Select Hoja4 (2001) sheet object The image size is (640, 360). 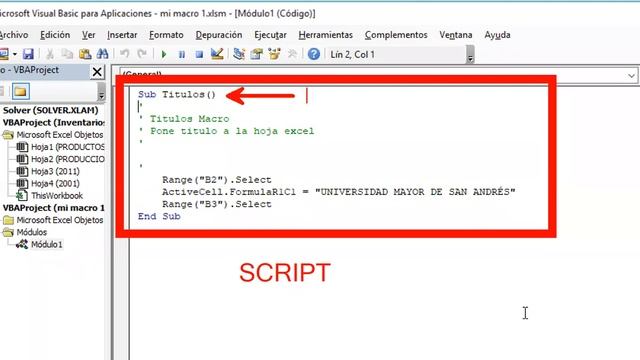point(48,184)
